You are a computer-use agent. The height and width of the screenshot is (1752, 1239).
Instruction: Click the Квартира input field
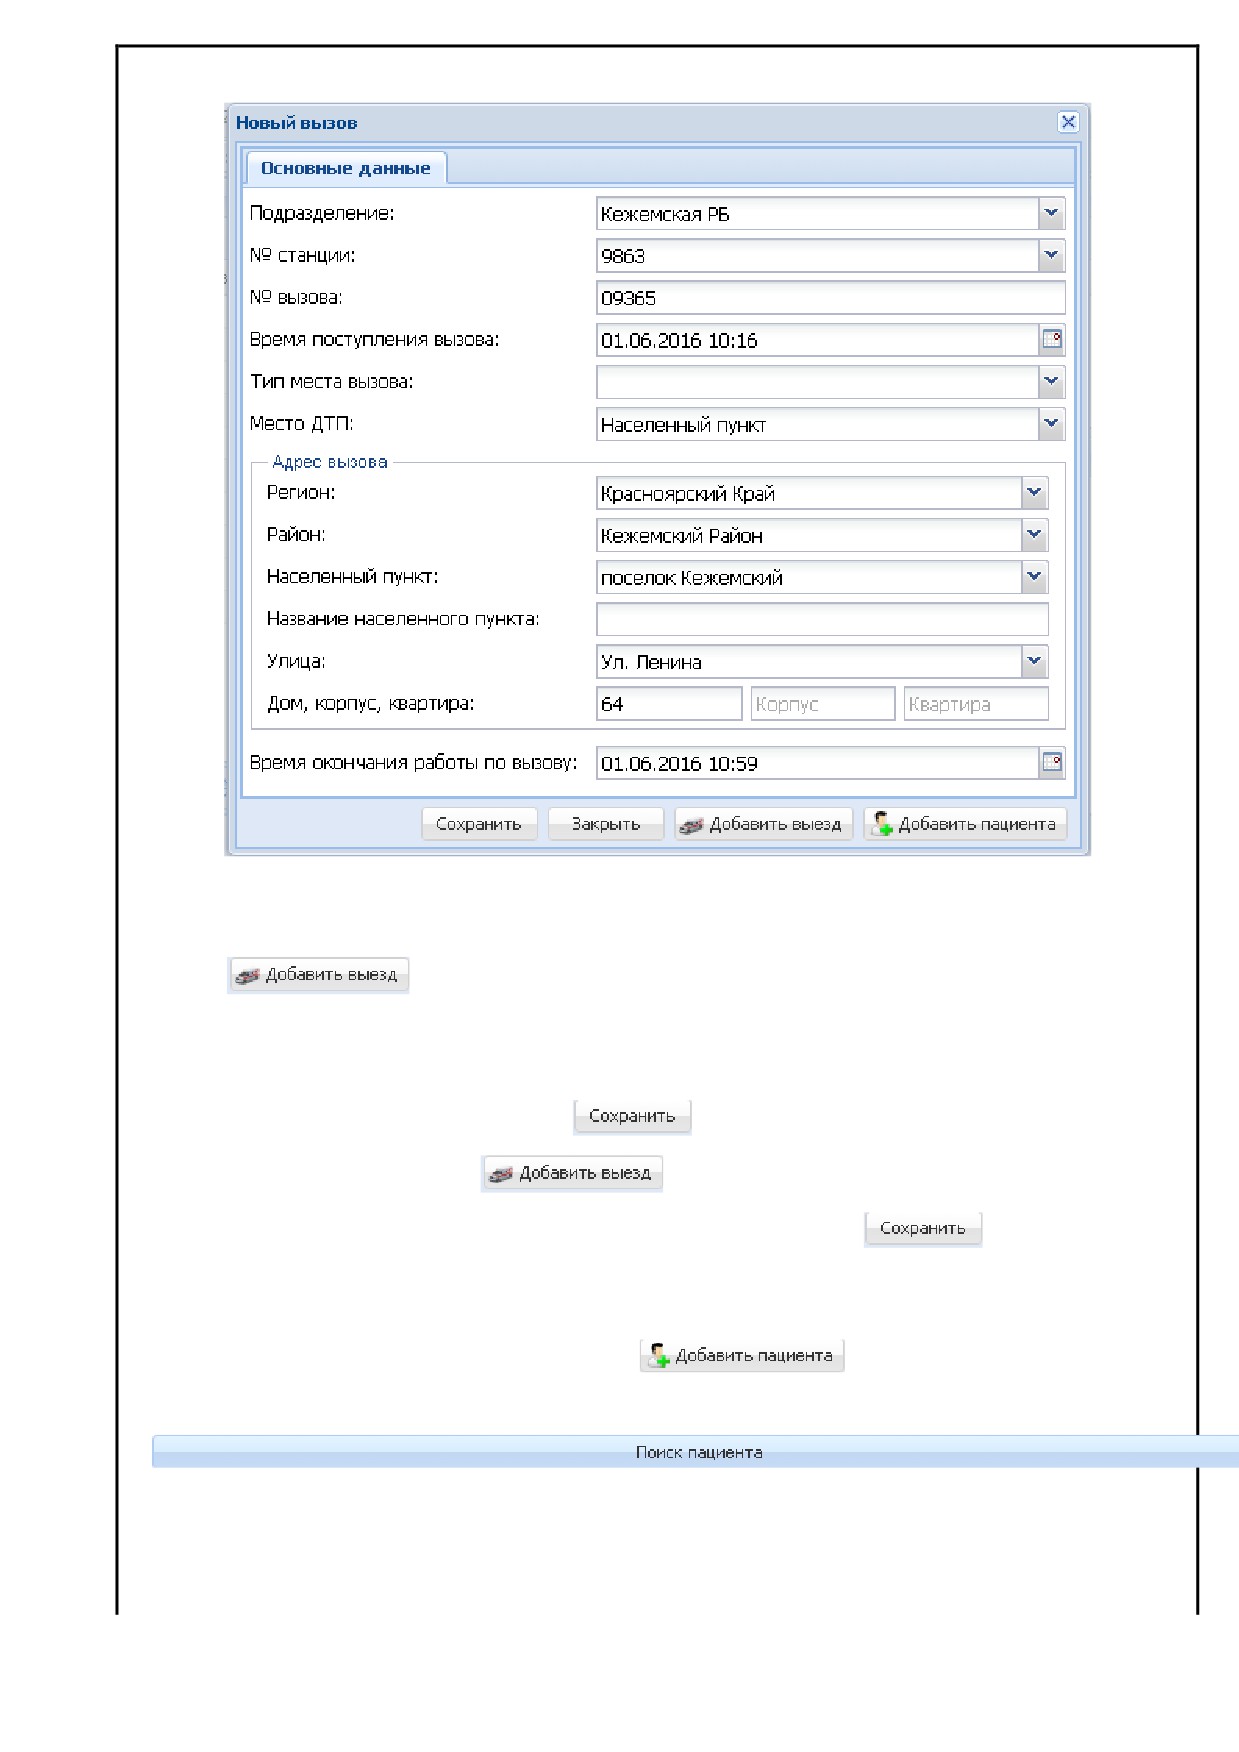coord(976,703)
